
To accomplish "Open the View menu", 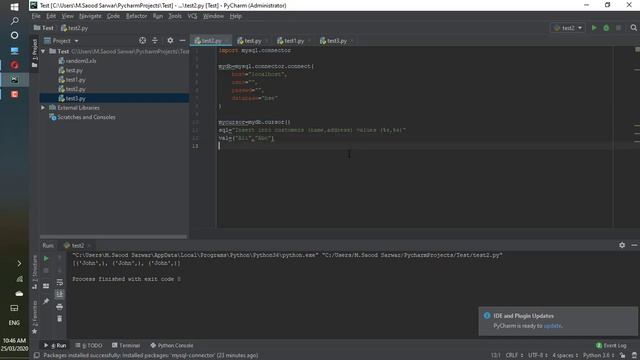I will 67,16.
